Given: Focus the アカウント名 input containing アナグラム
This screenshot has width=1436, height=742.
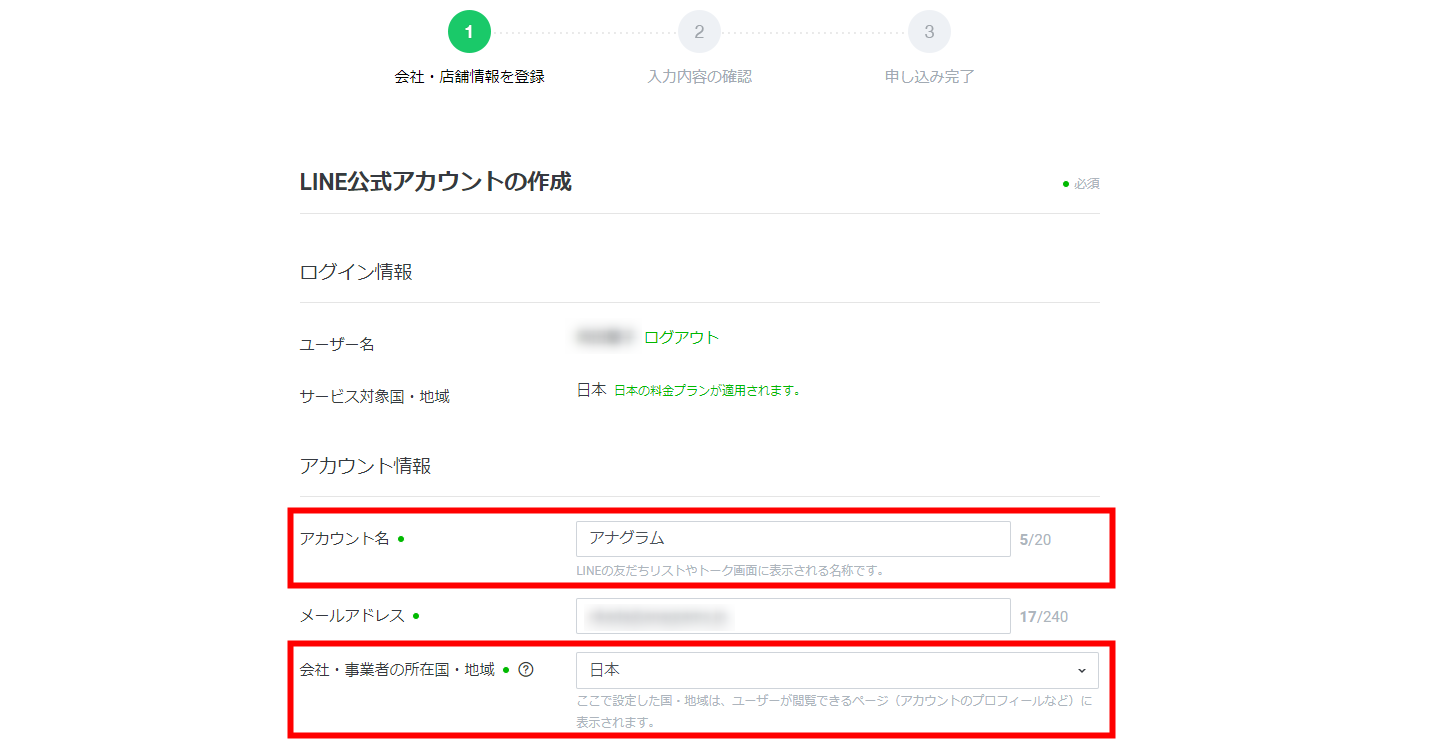Looking at the screenshot, I should tap(792, 539).
